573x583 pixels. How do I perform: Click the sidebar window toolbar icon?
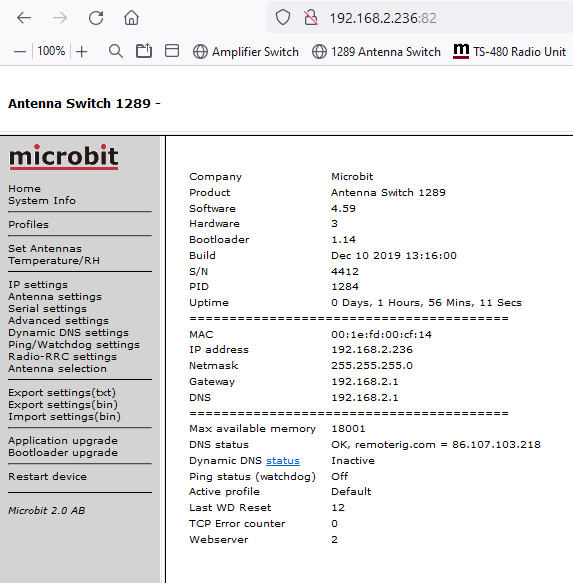pyautogui.click(x=172, y=51)
